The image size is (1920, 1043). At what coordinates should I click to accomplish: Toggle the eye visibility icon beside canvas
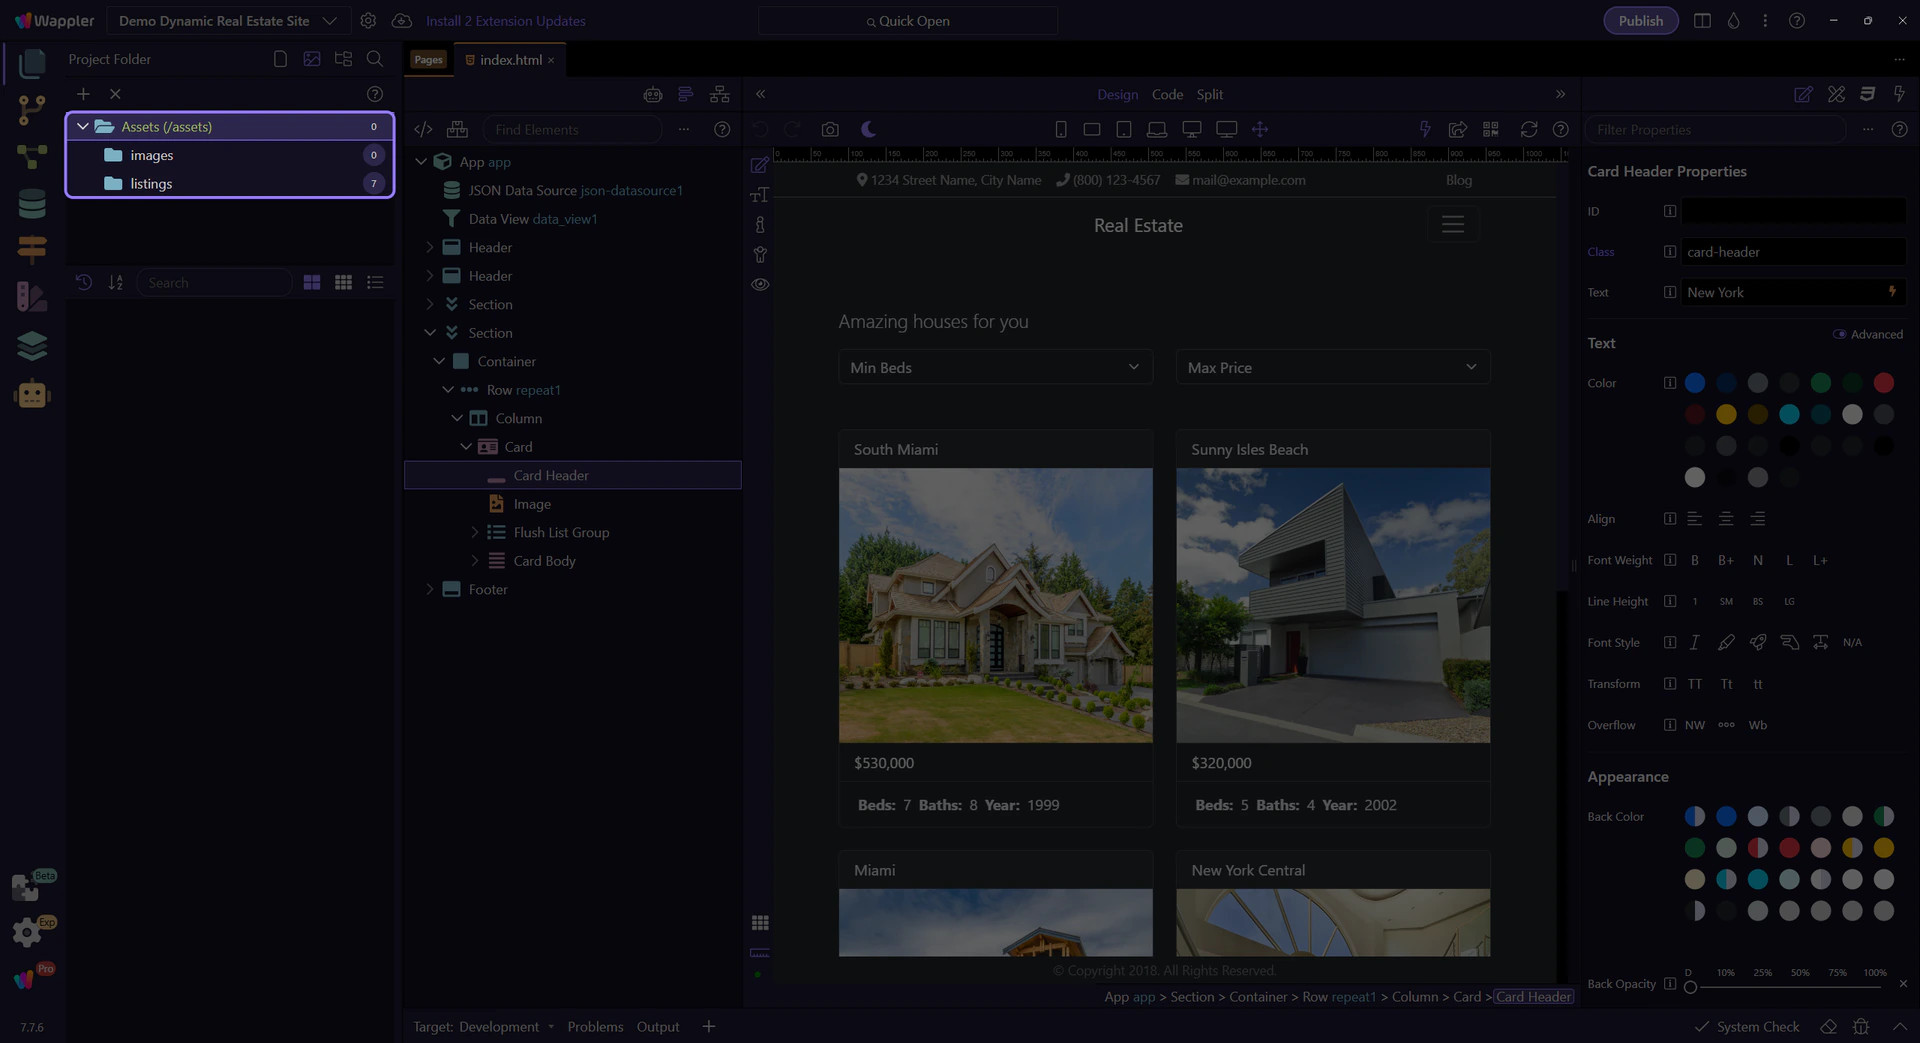(x=760, y=285)
